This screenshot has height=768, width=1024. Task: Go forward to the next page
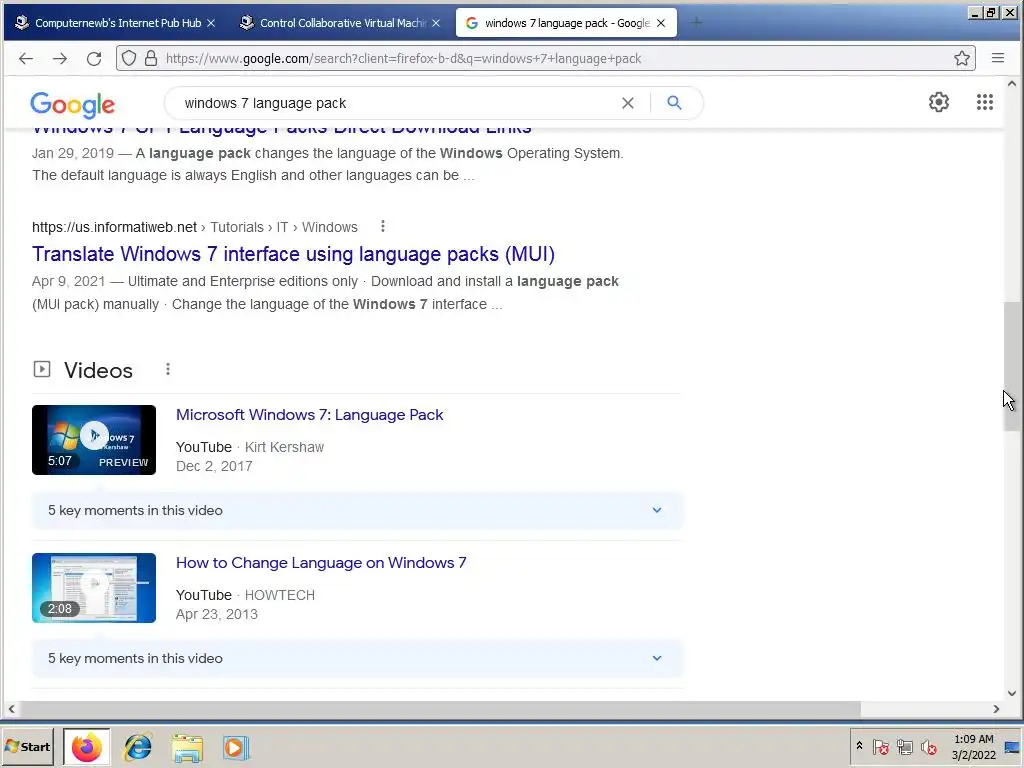click(60, 59)
